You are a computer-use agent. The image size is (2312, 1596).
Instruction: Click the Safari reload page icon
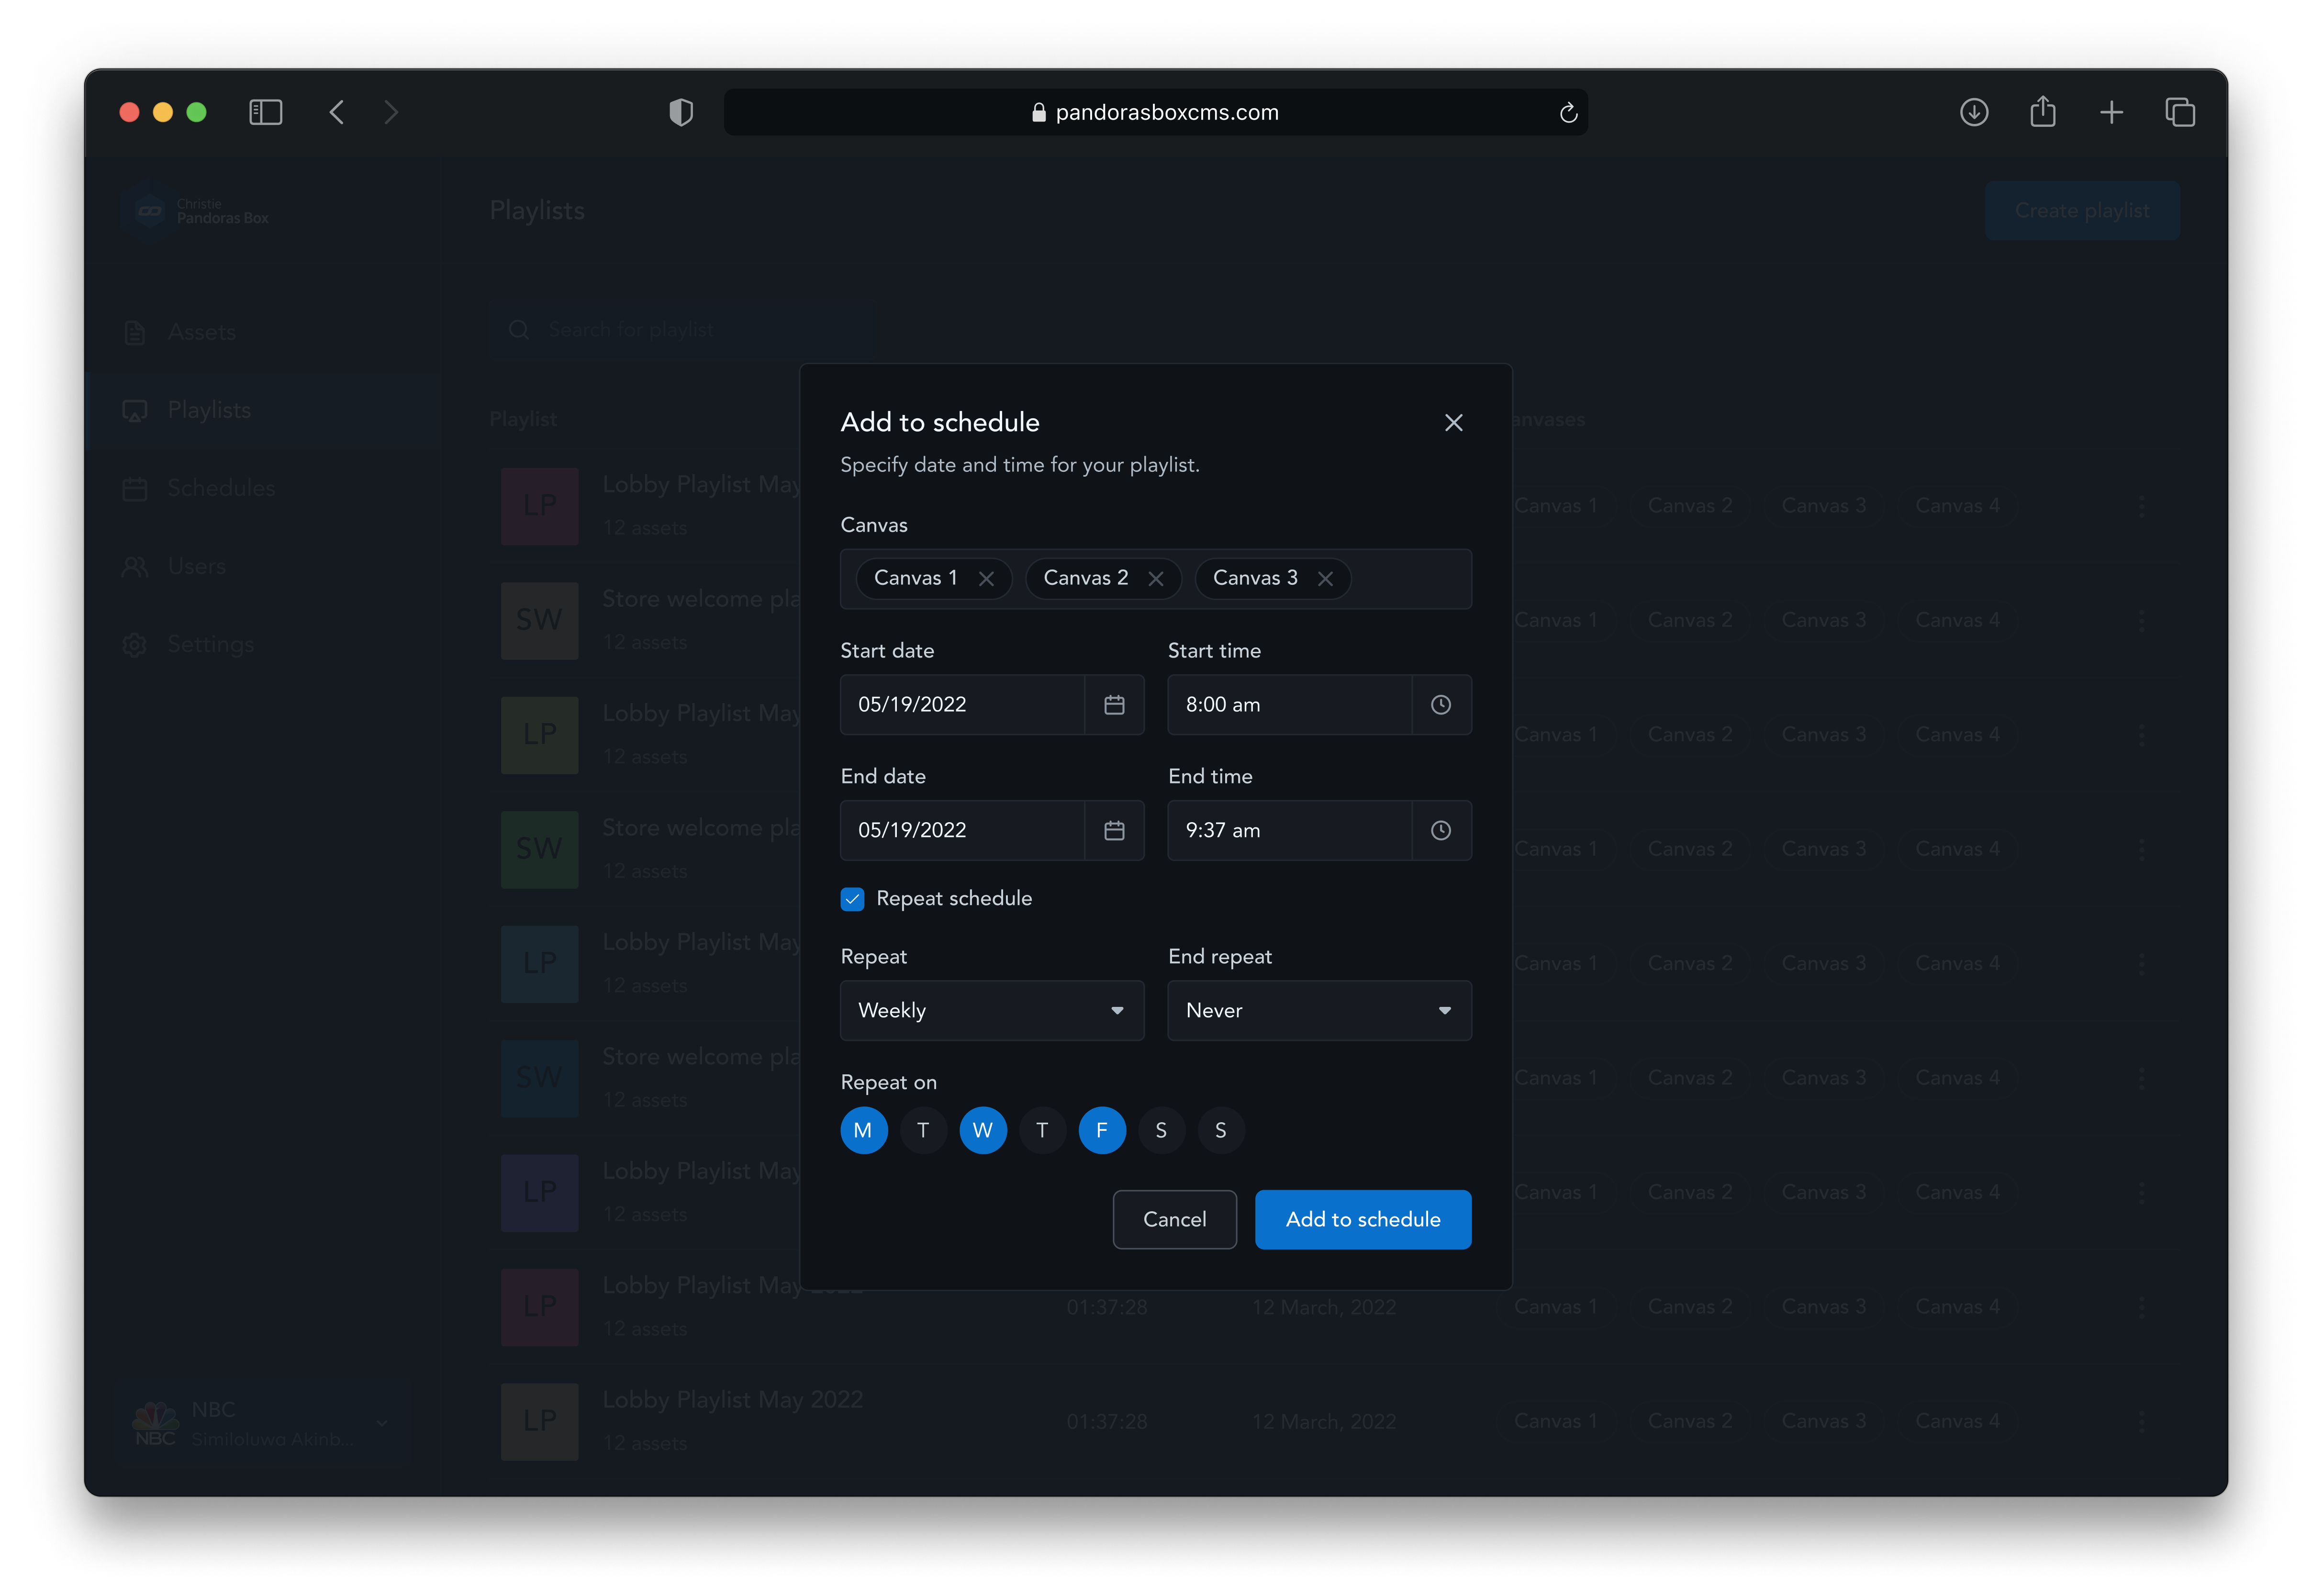coord(1568,113)
